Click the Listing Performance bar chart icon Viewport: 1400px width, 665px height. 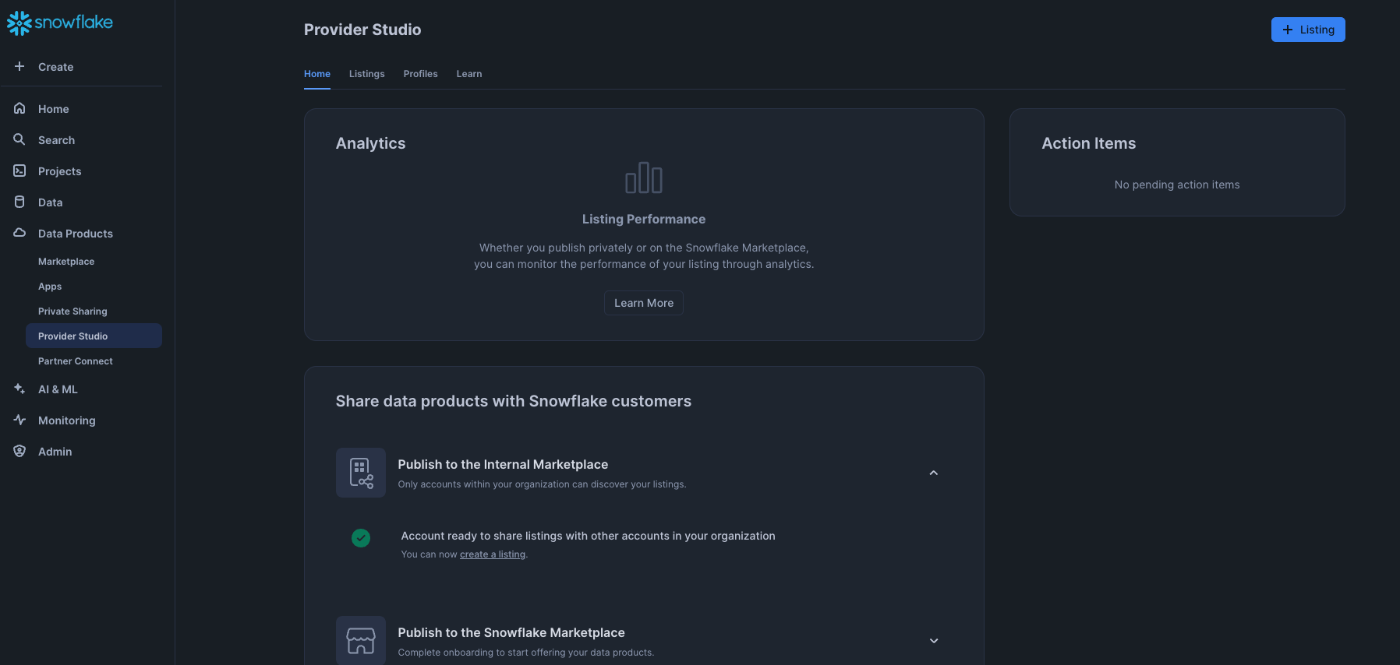click(644, 178)
